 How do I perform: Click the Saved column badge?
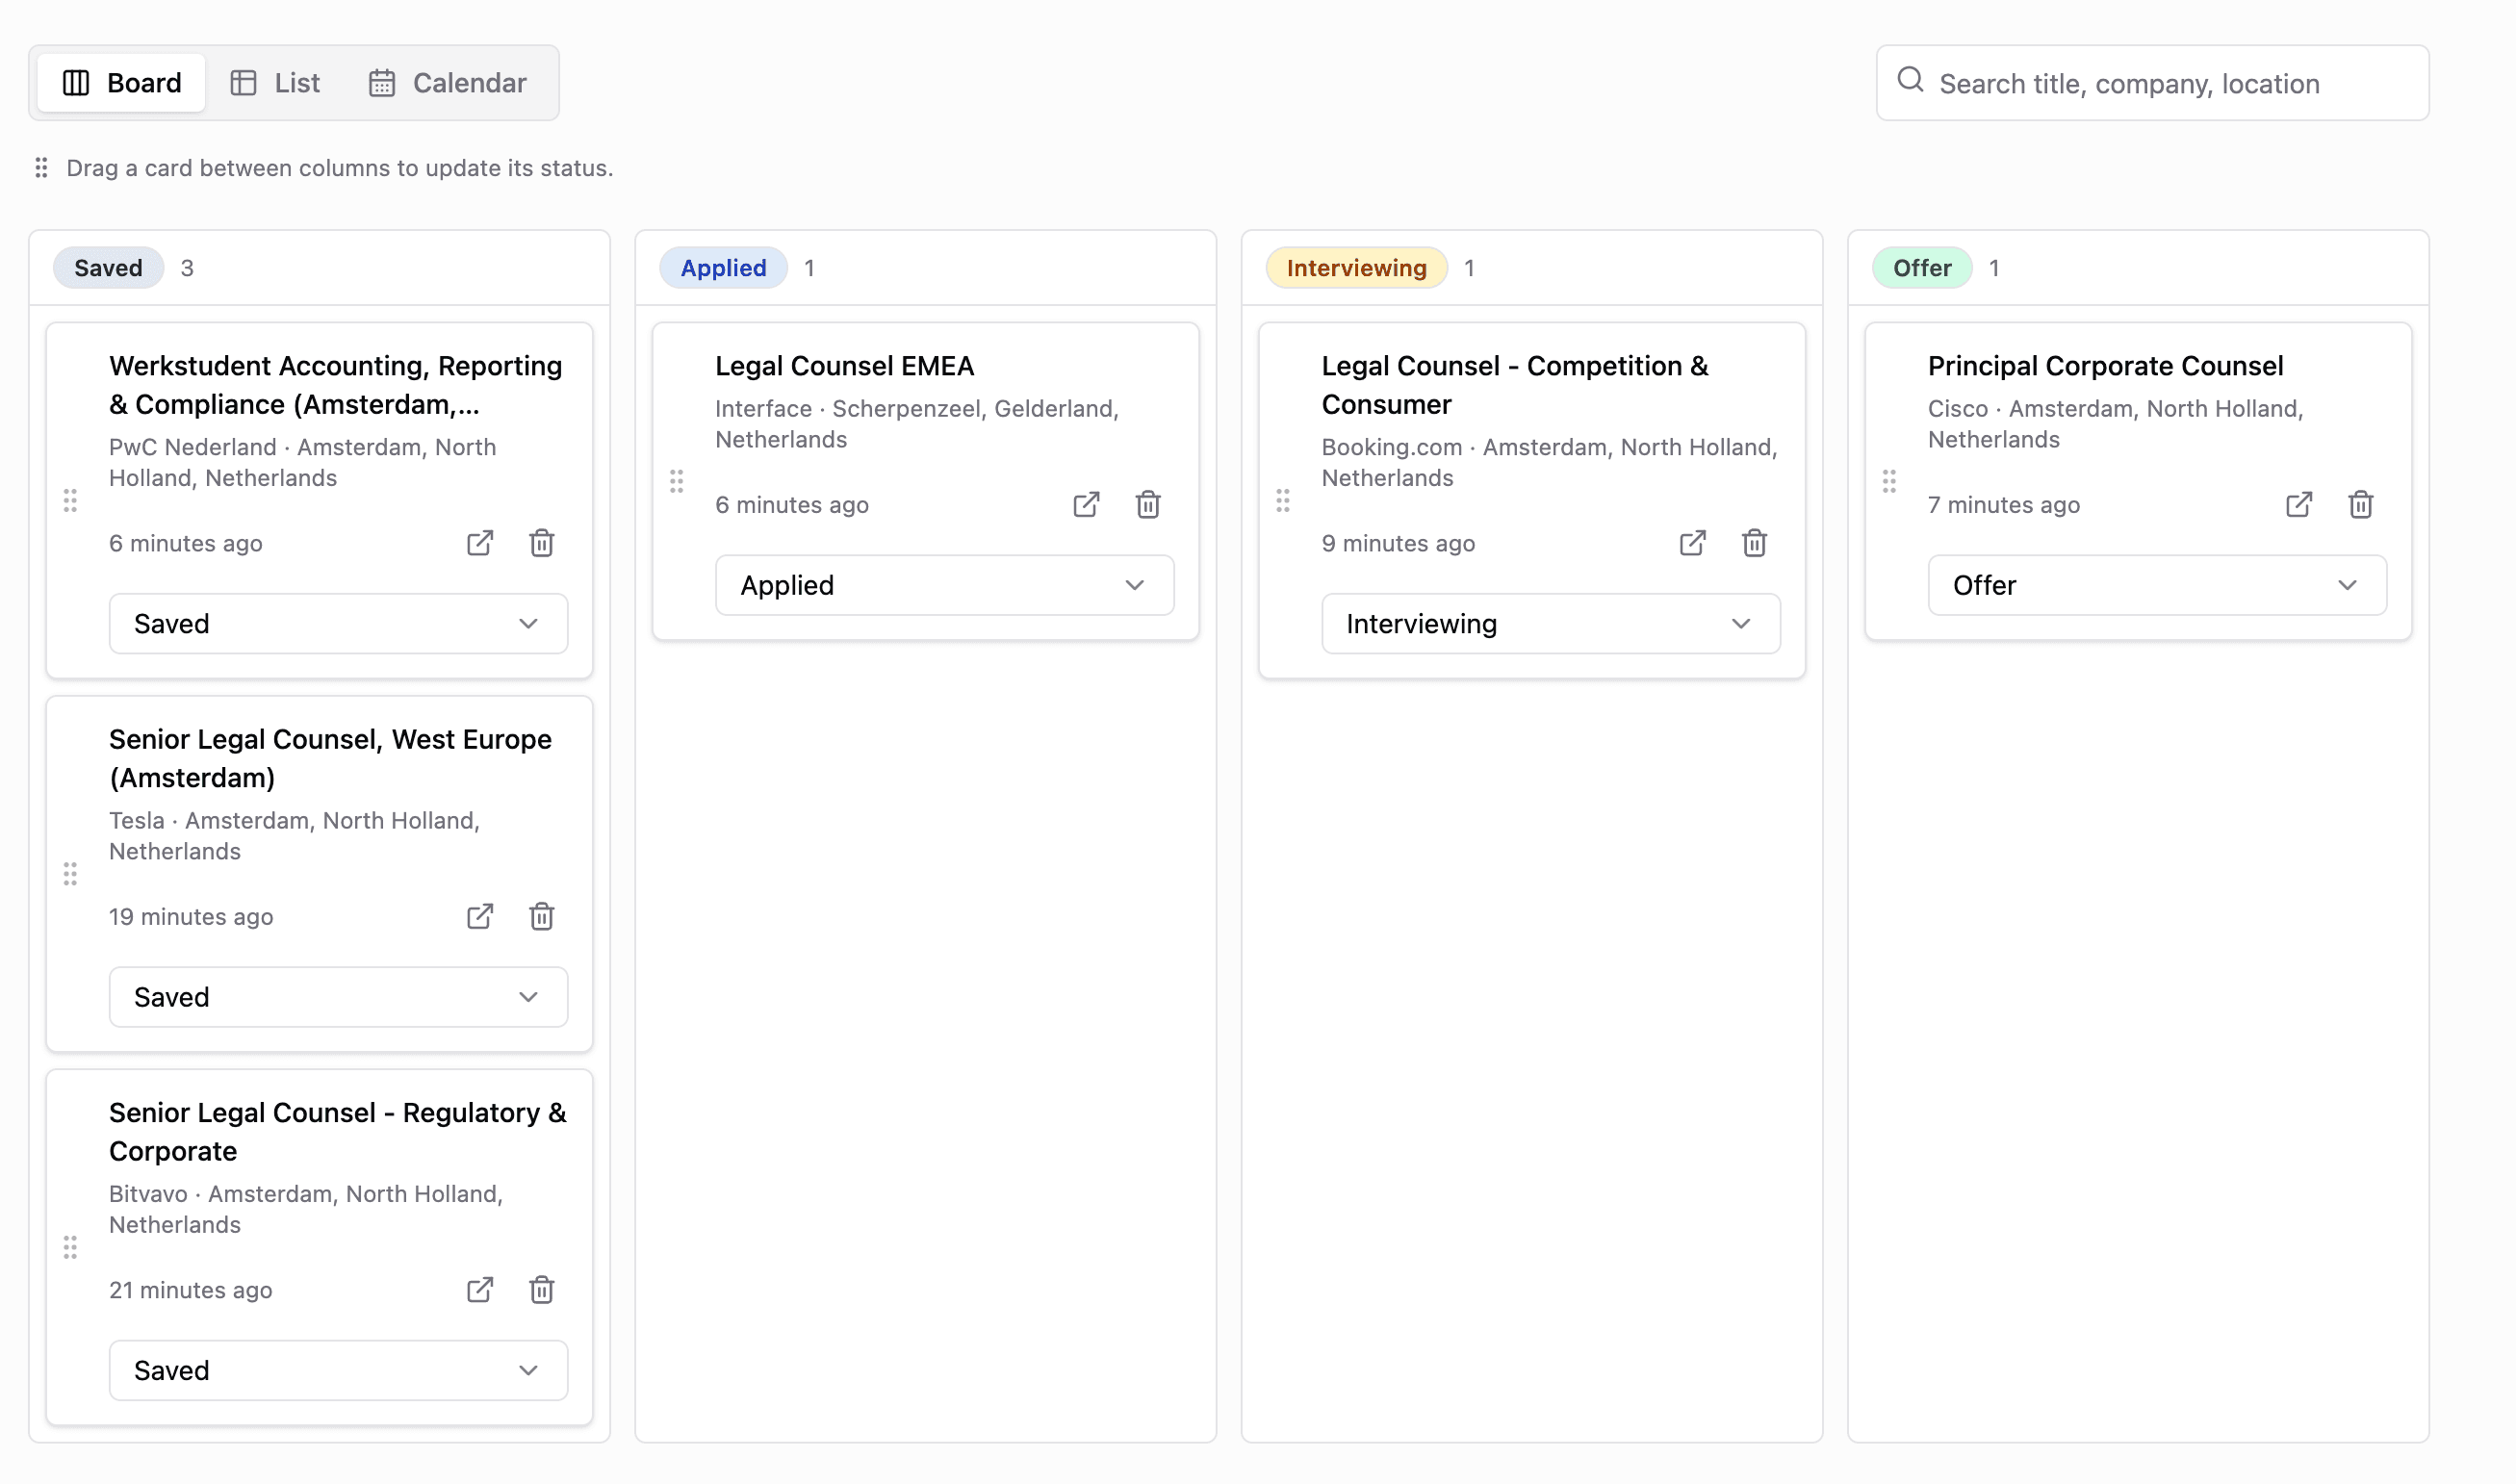click(108, 268)
